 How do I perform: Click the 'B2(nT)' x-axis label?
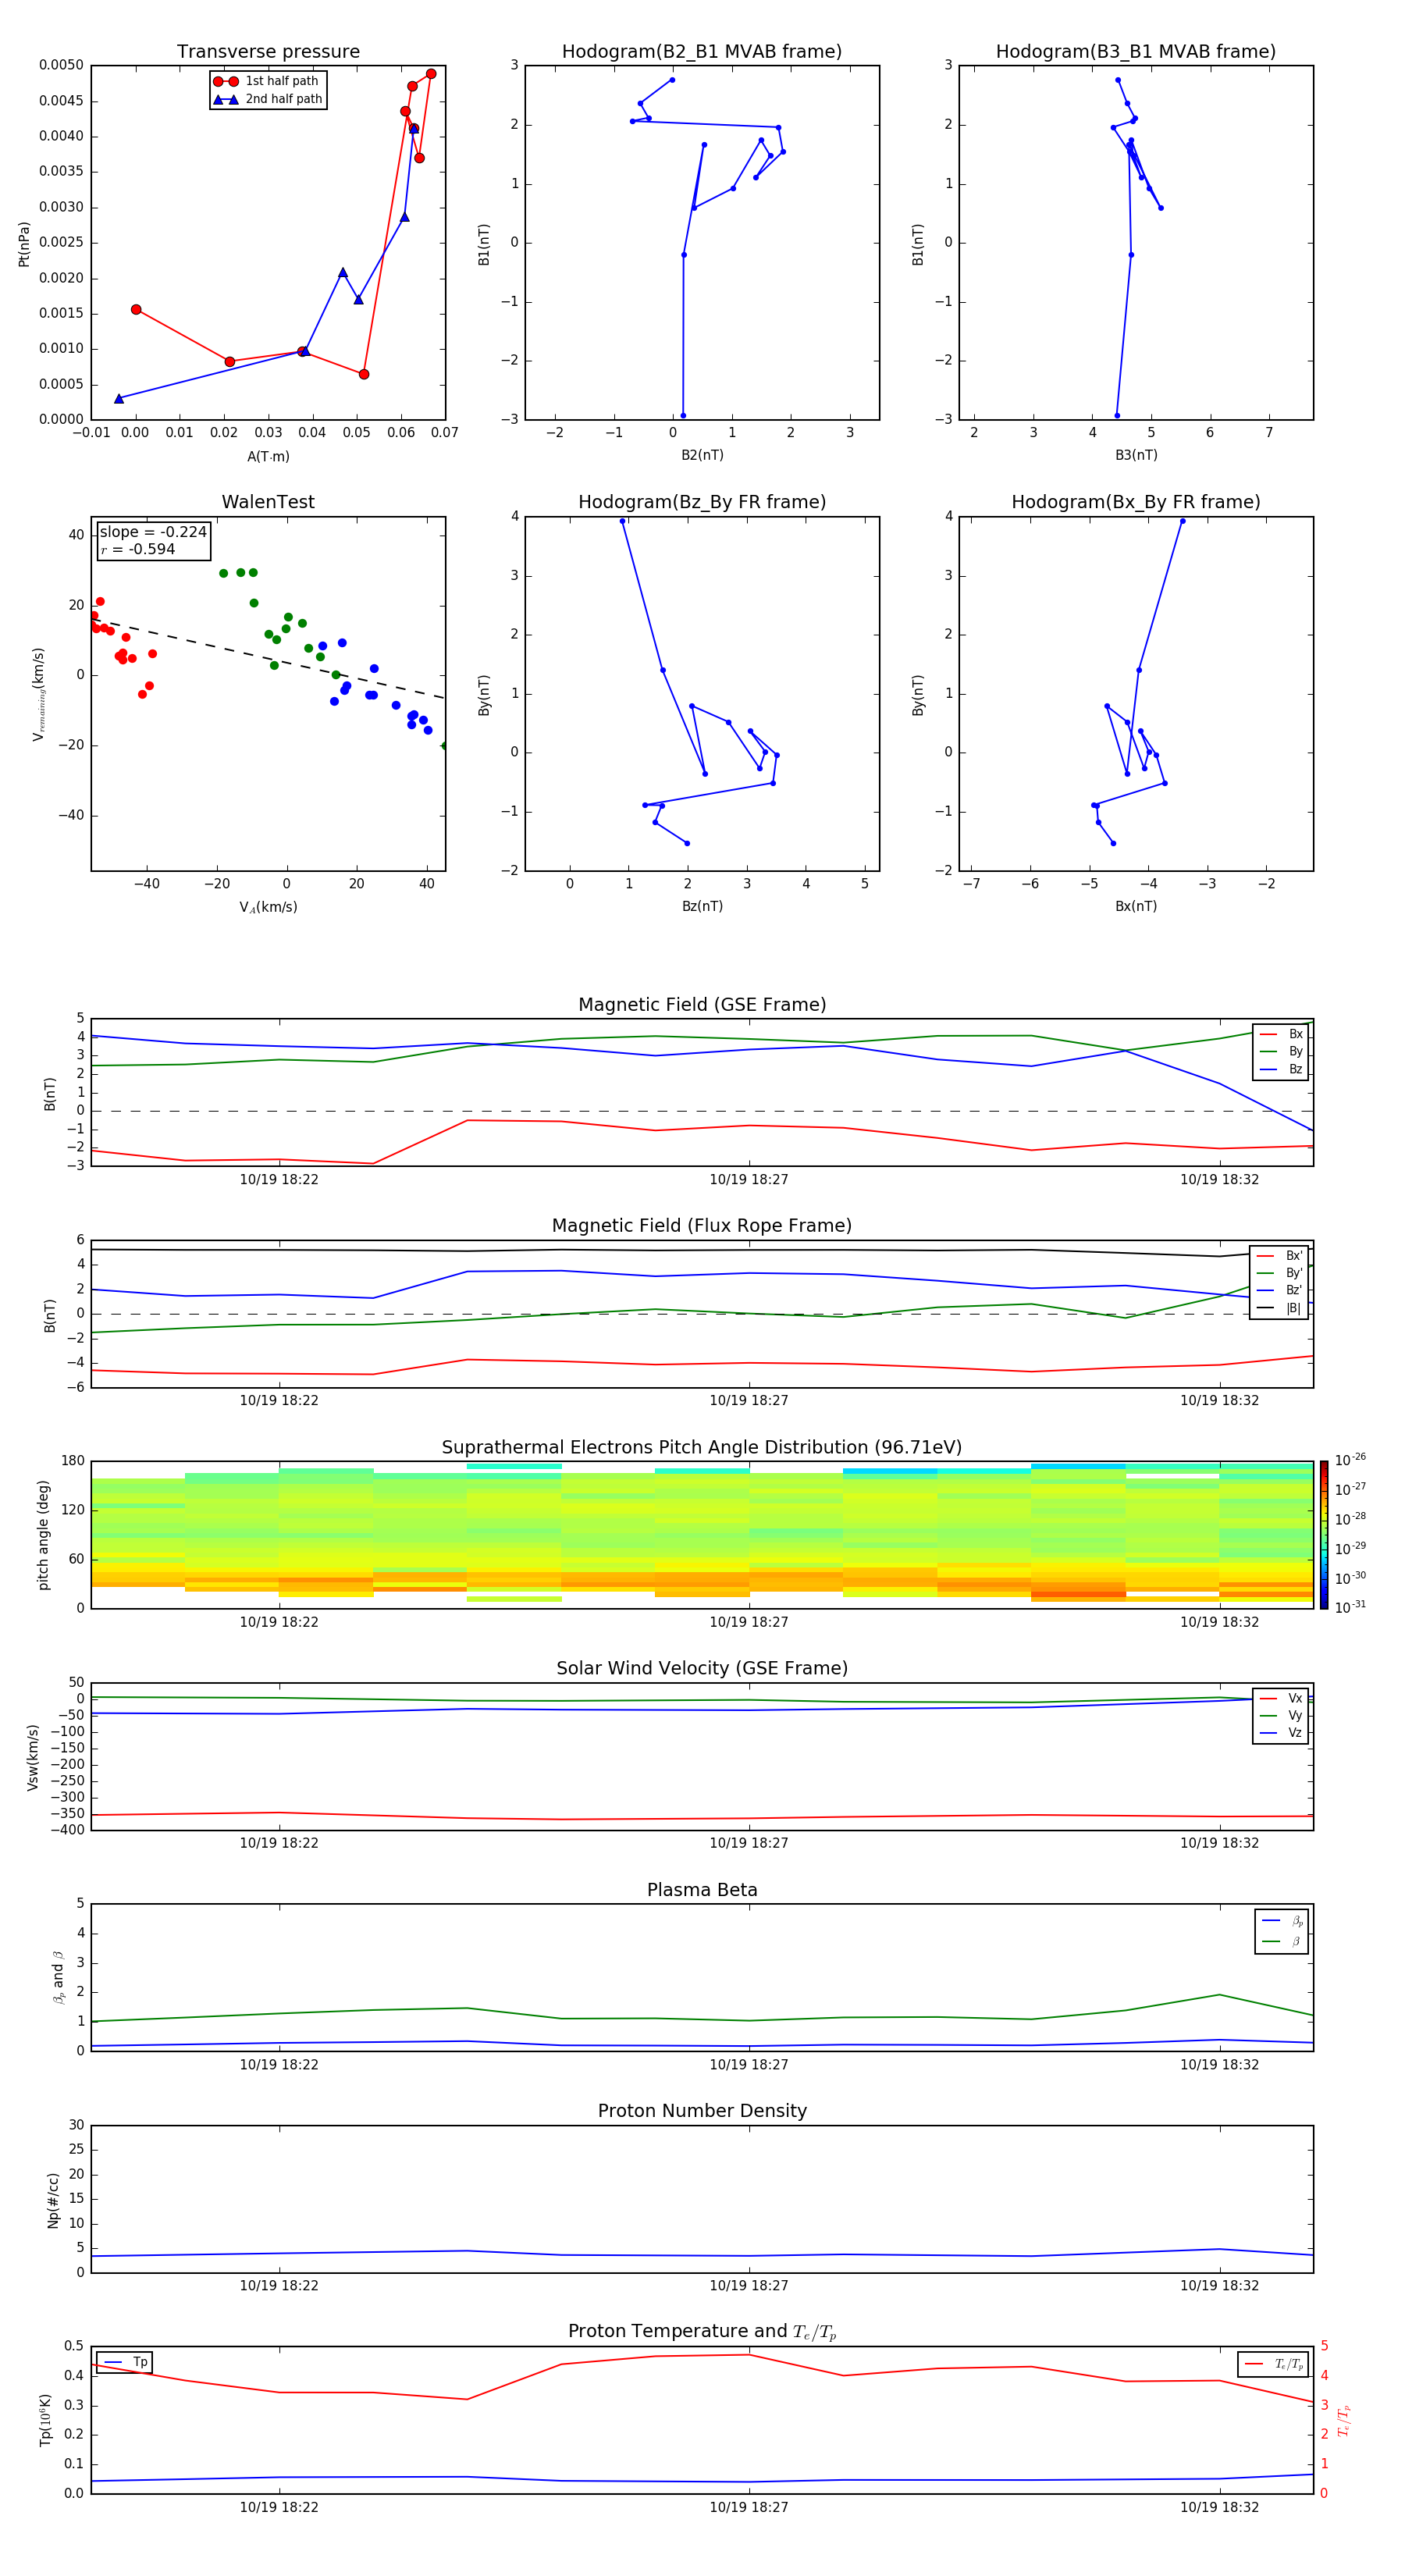click(702, 455)
